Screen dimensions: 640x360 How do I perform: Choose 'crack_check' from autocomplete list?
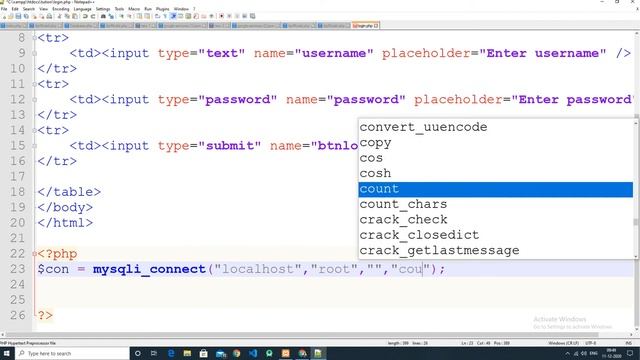496,220
